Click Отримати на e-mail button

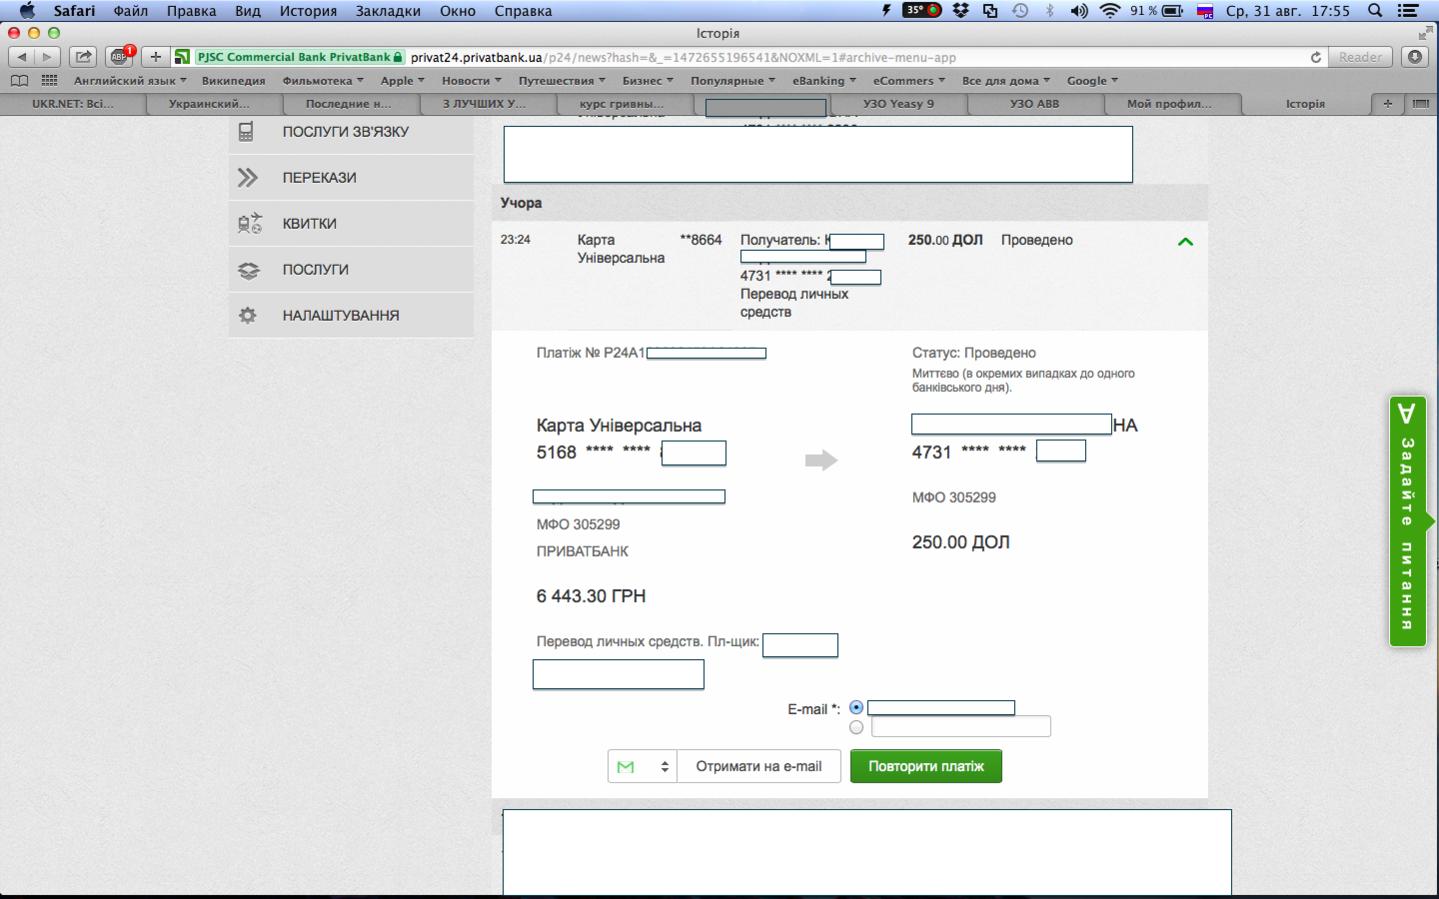(759, 766)
